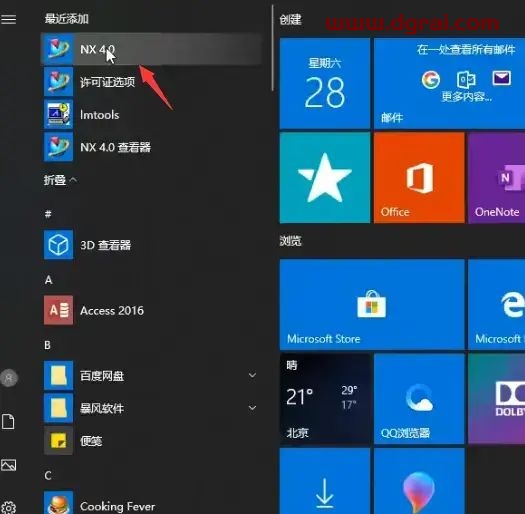Open the 北京 weather tile
This screenshot has width=525, height=514.
pos(325,398)
